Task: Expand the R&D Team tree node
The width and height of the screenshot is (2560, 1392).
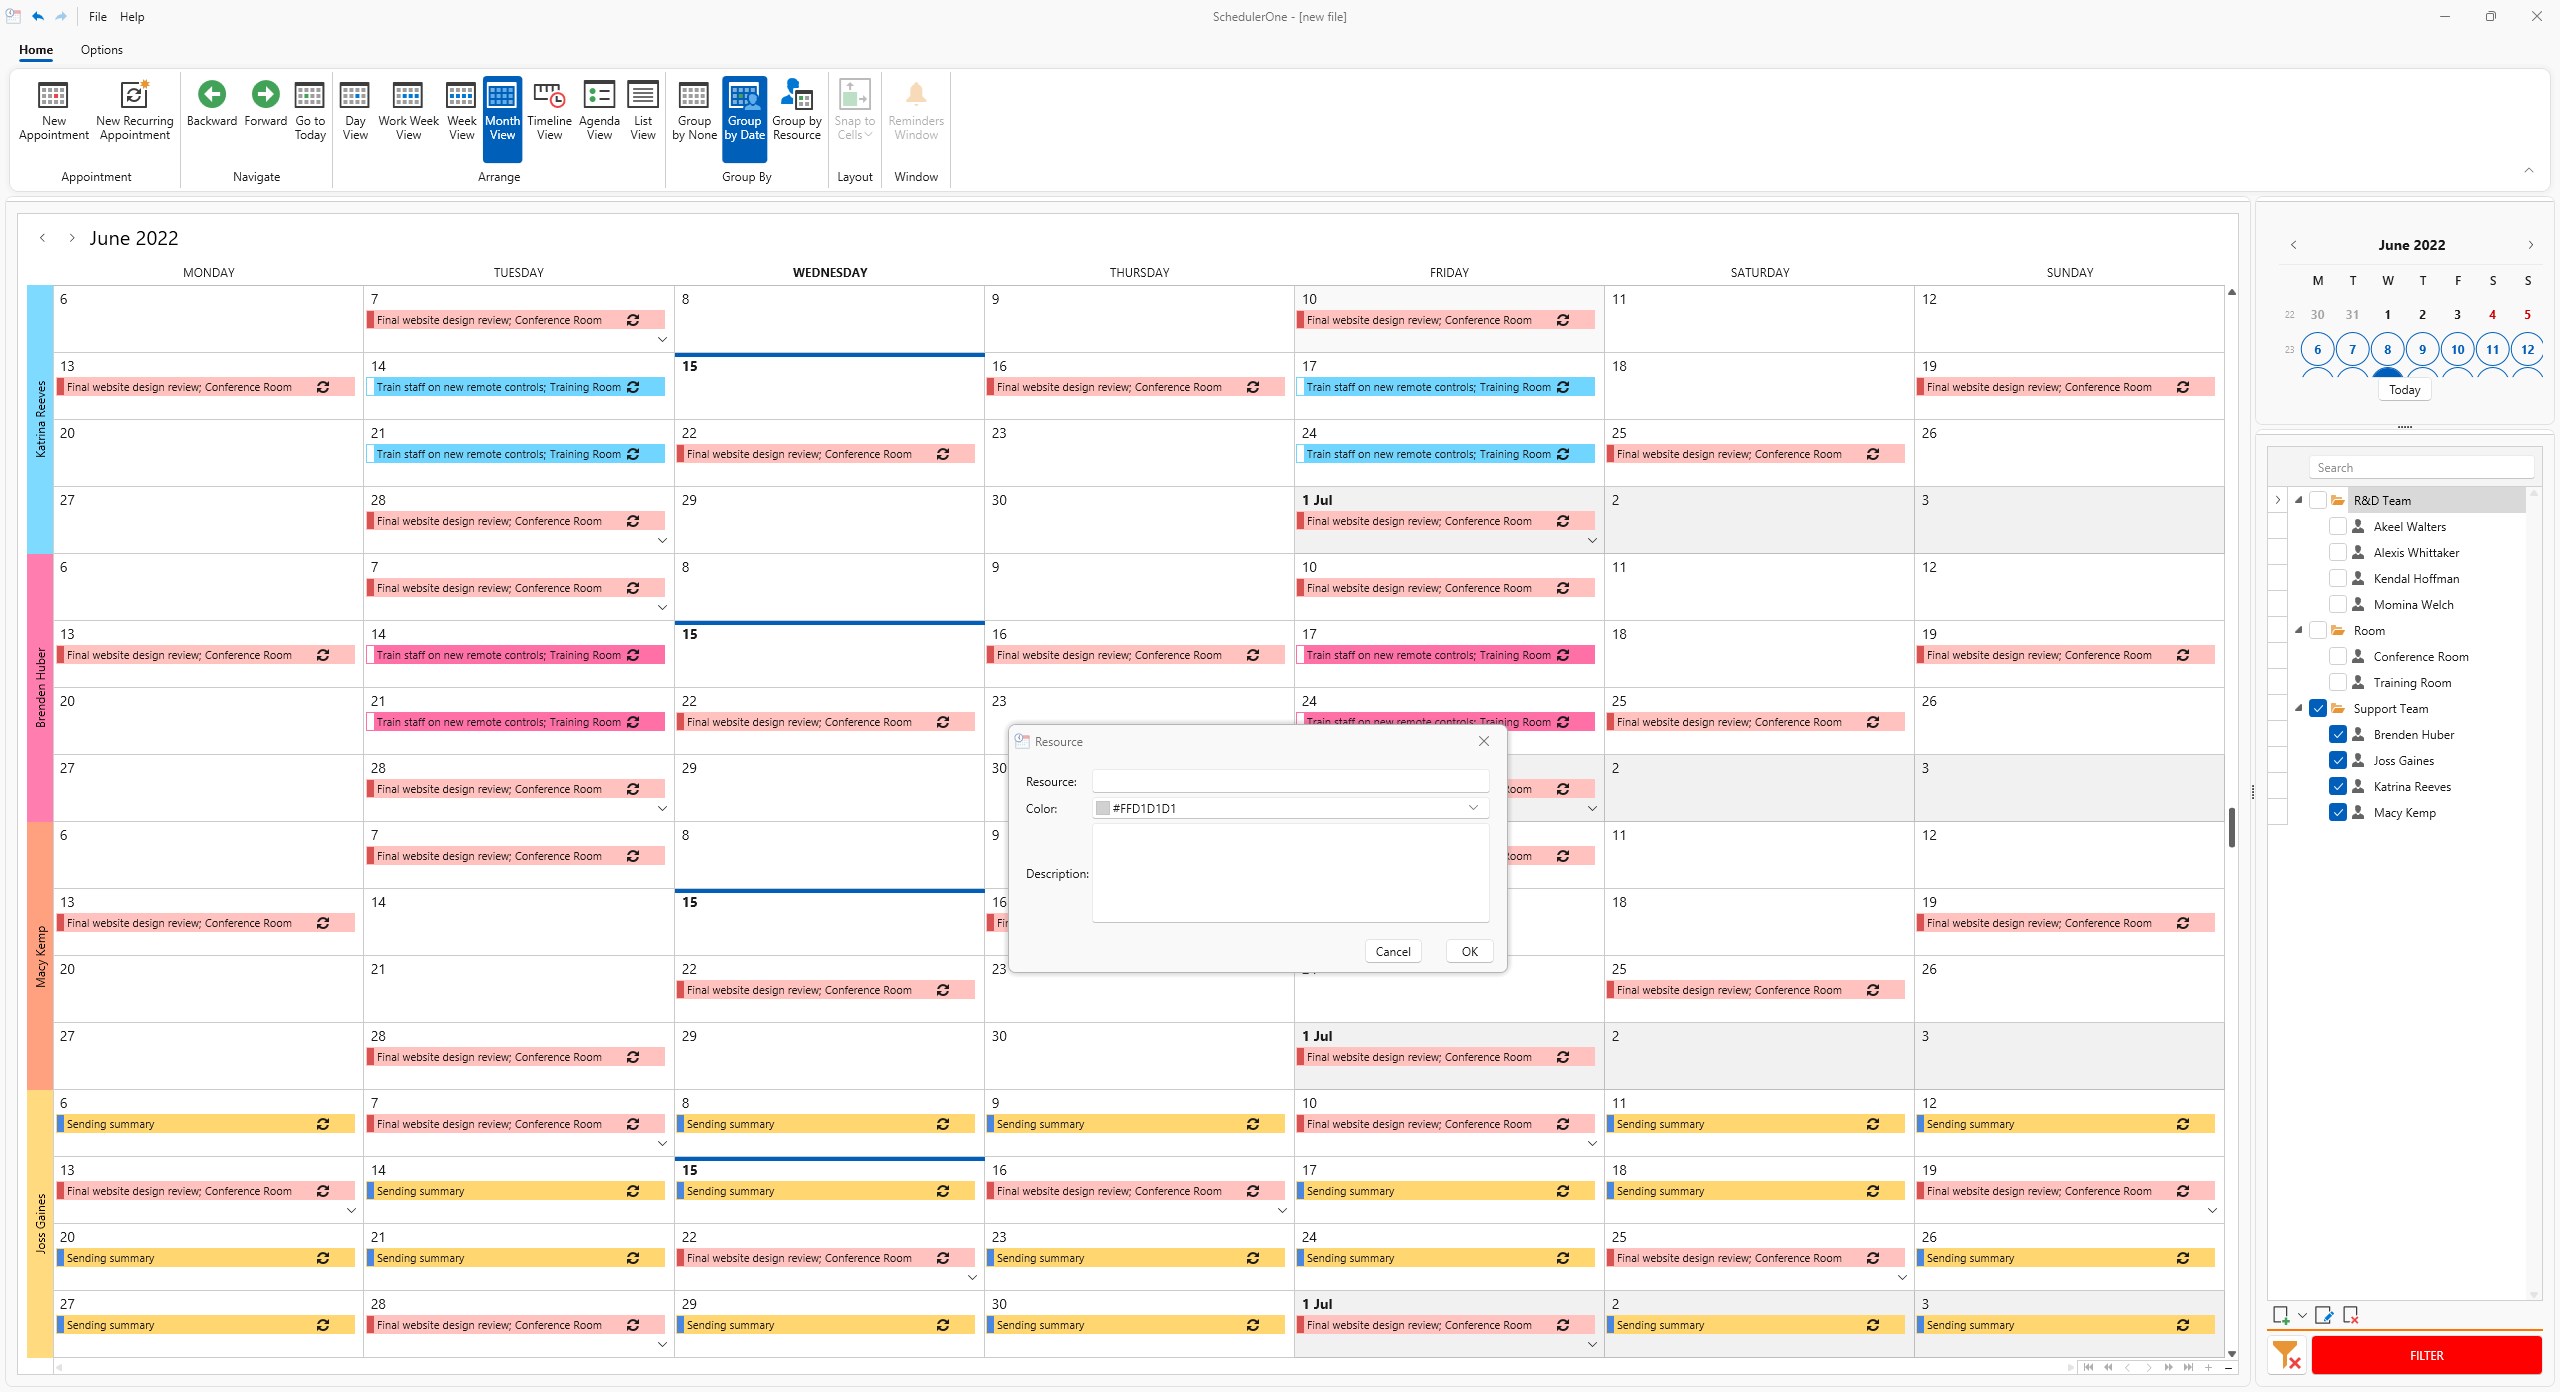Action: pyautogui.click(x=2298, y=499)
